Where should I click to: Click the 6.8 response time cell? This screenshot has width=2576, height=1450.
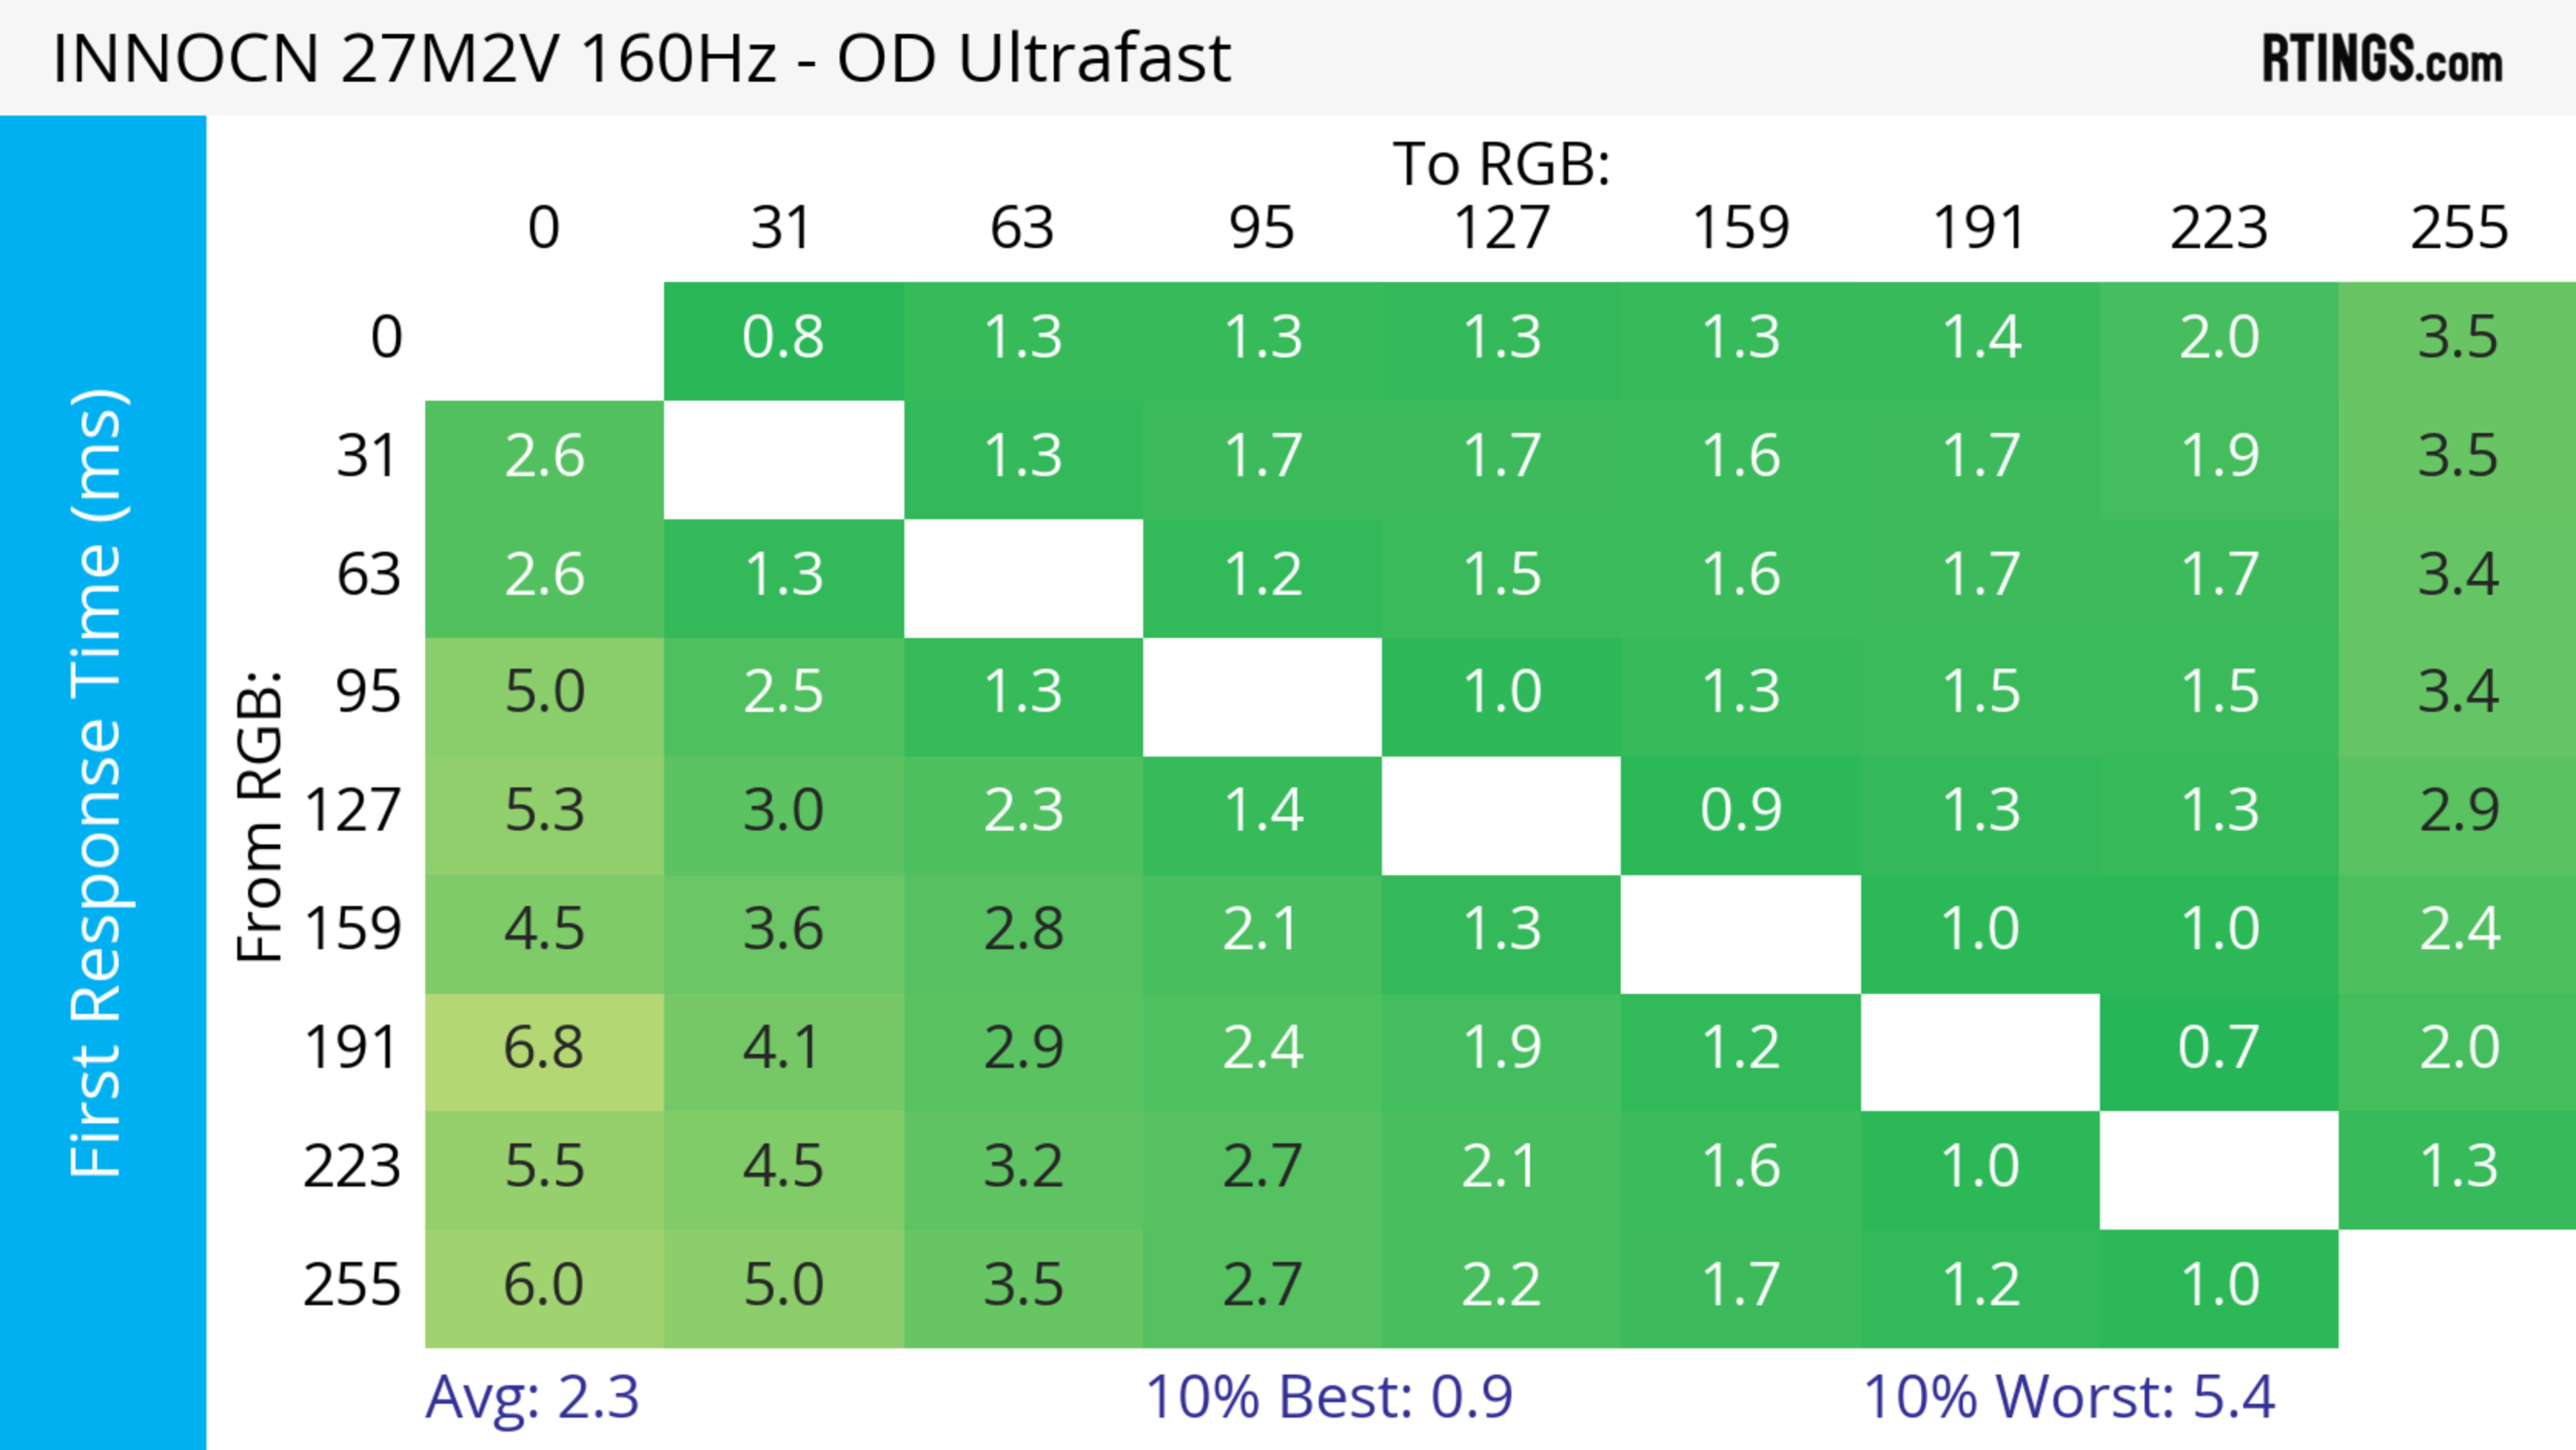[x=544, y=1049]
